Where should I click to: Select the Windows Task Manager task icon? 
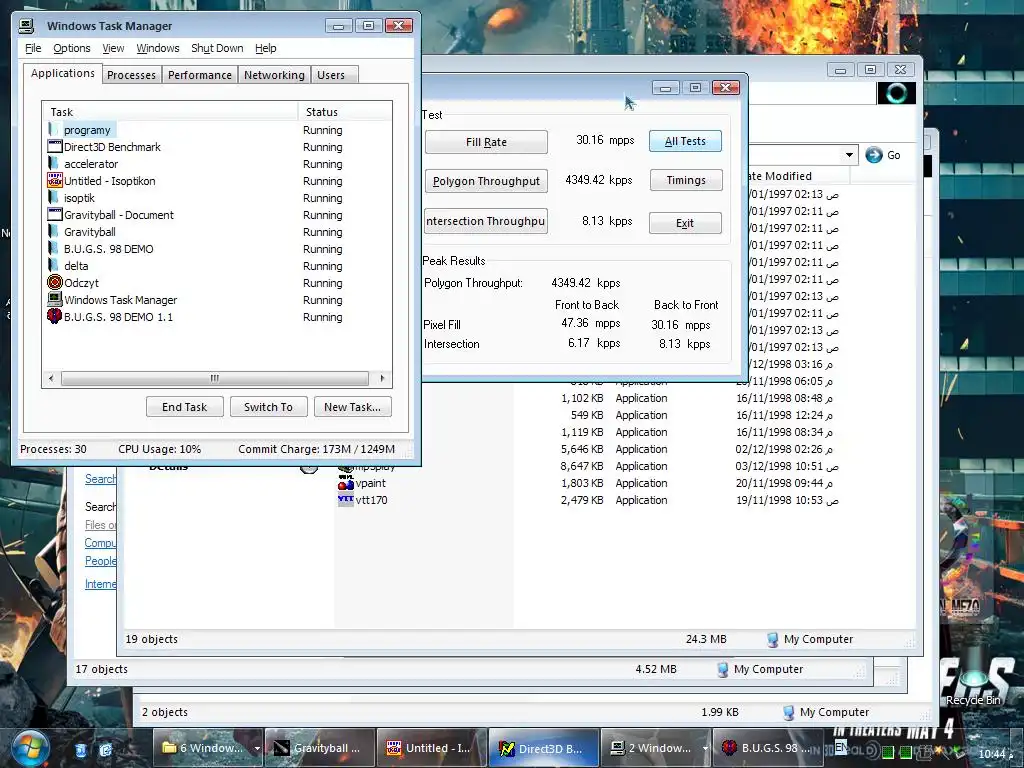click(55, 299)
